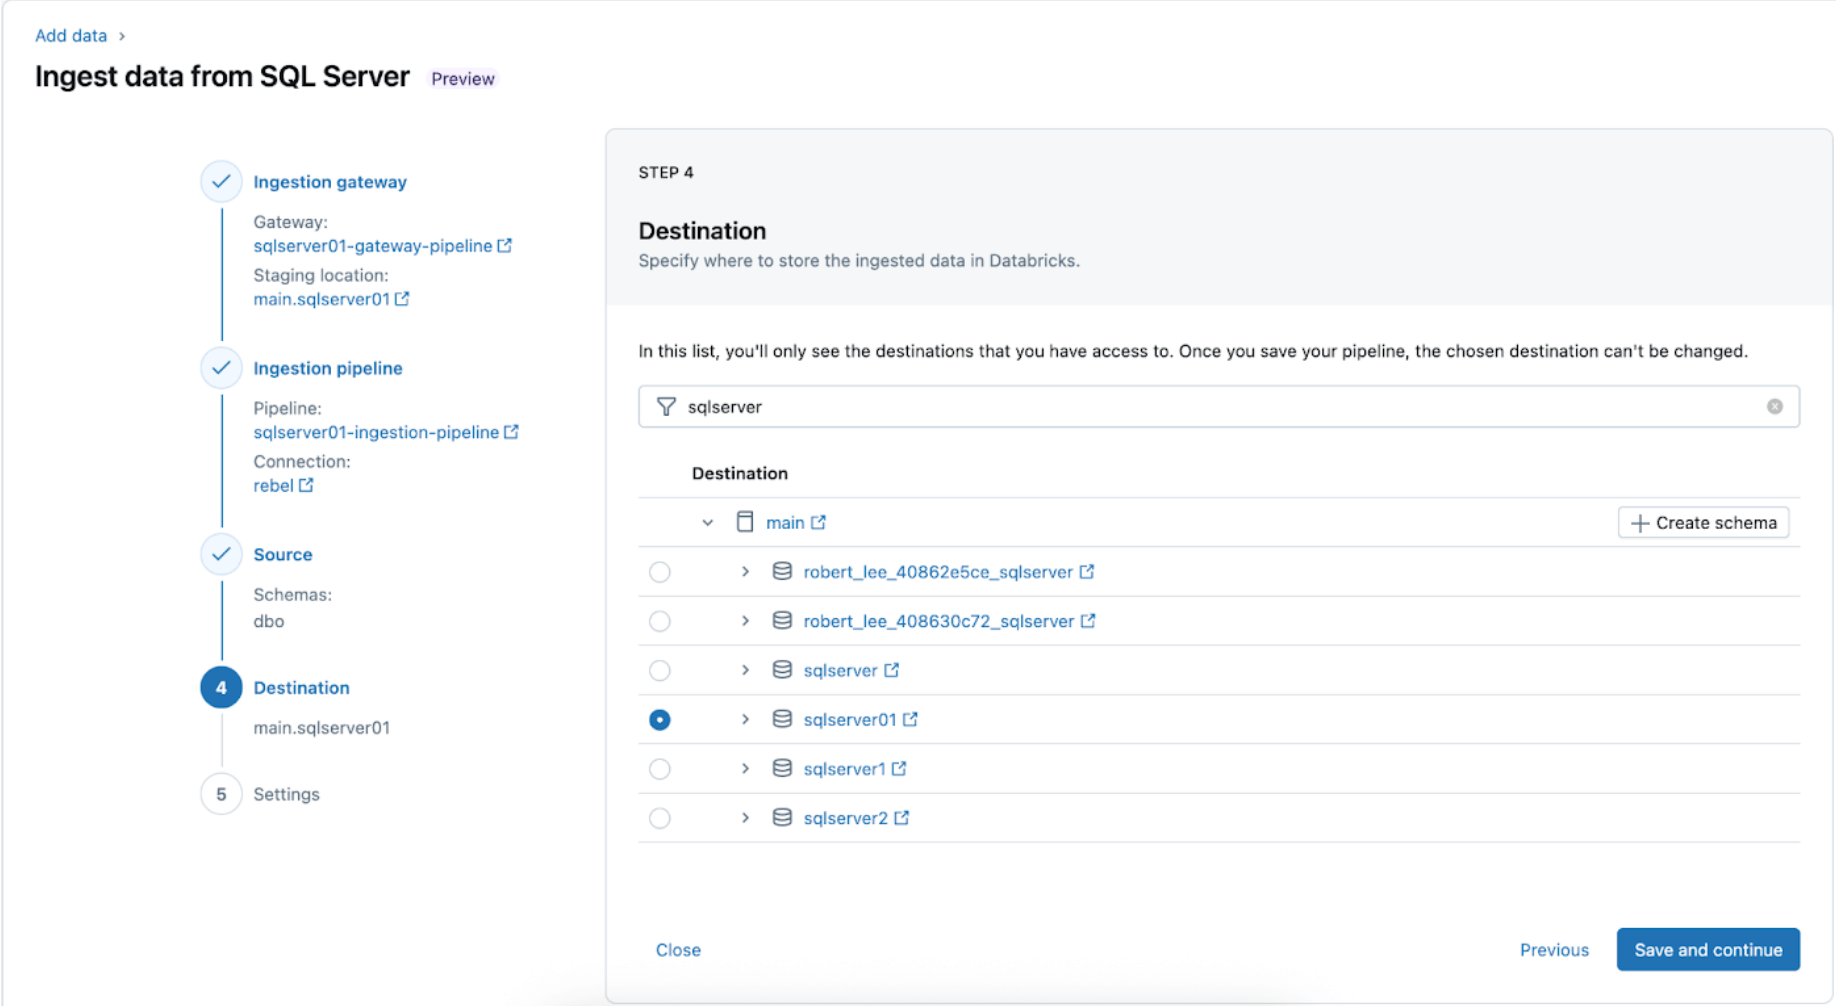Screen dimensions: 1836x1006
Task: Select the sqlserver2 destination radio button
Action: pyautogui.click(x=660, y=818)
